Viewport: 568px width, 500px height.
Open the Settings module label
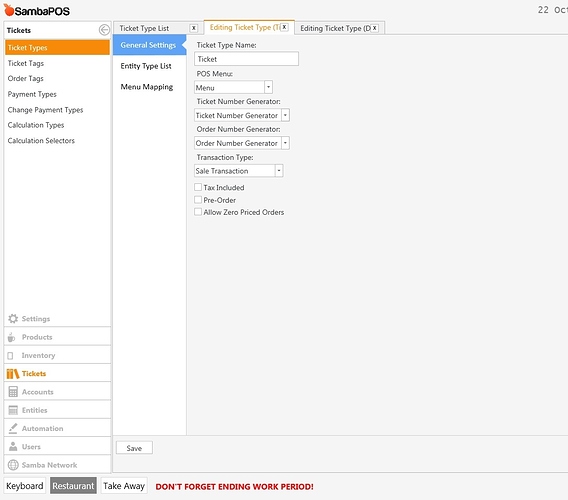pos(36,319)
